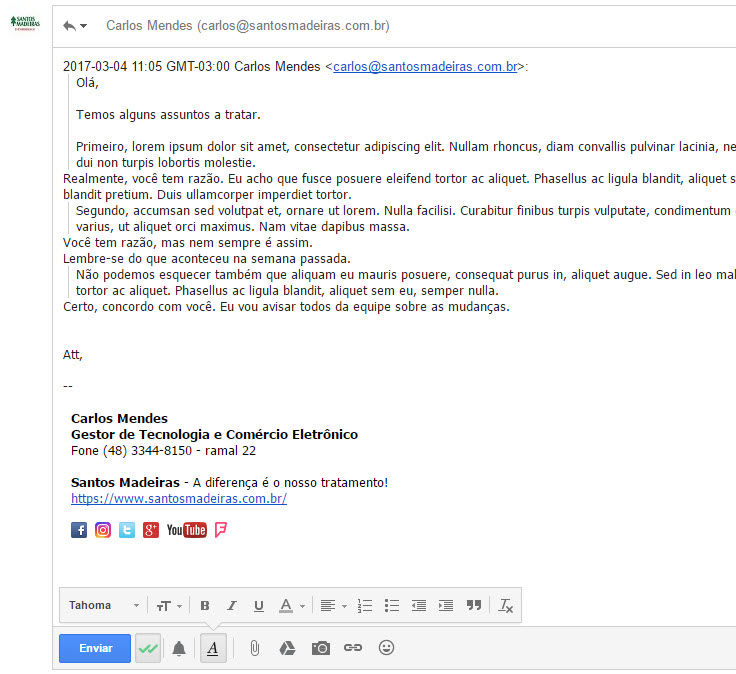Open the Facebook icon in the signature
The width and height of the screenshot is (736, 674).
coord(79,530)
